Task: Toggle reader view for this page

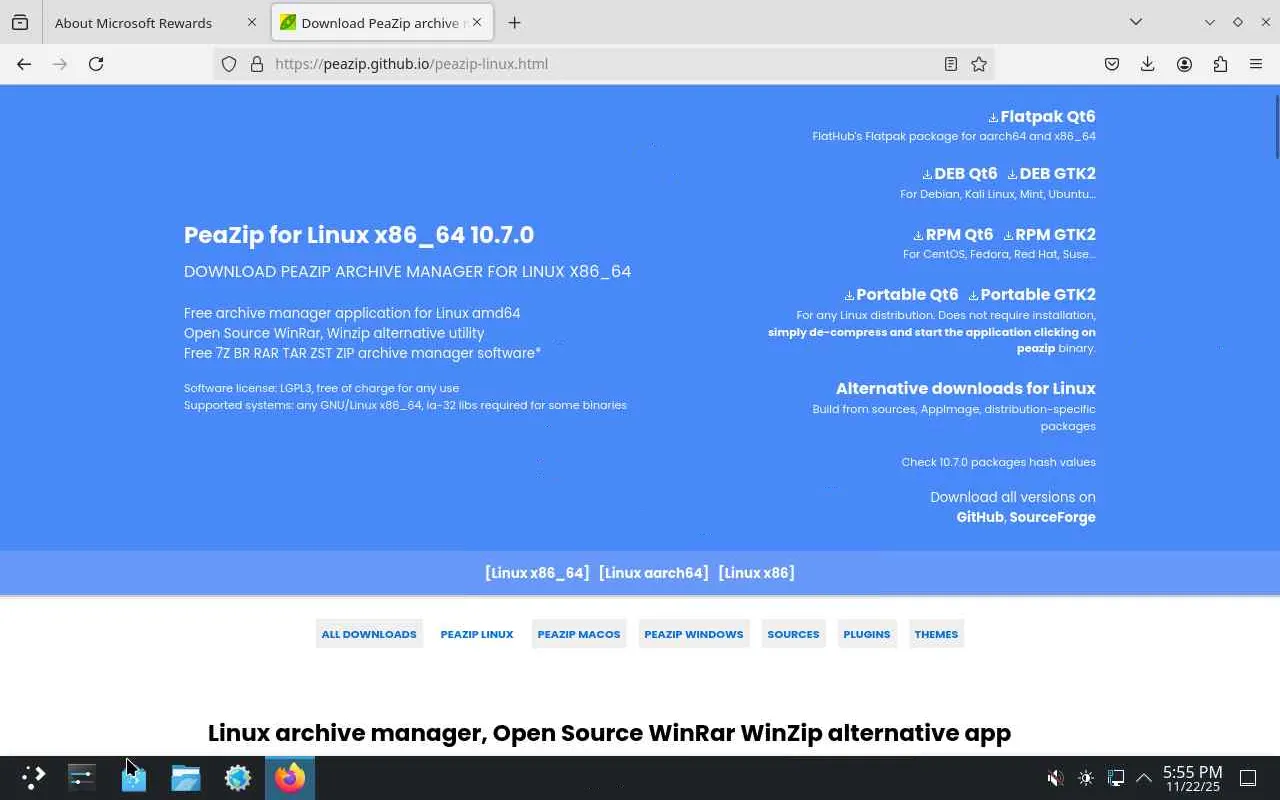Action: tap(951, 64)
